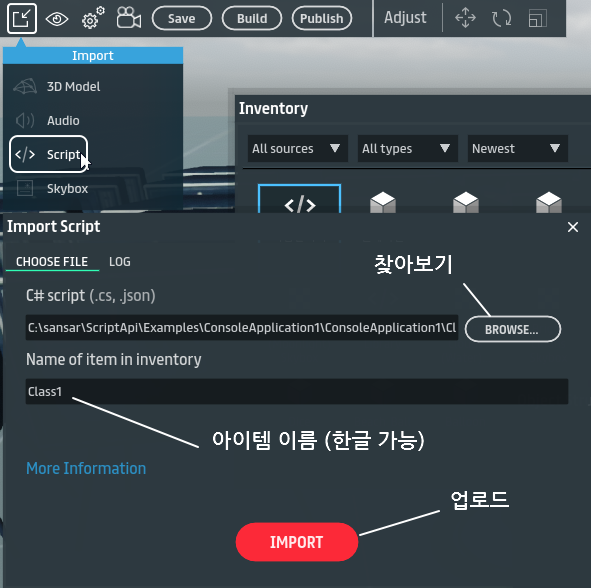Screen dimensions: 591x588
Task: Switch to the CHOOSE FILE tab
Action: click(x=52, y=262)
